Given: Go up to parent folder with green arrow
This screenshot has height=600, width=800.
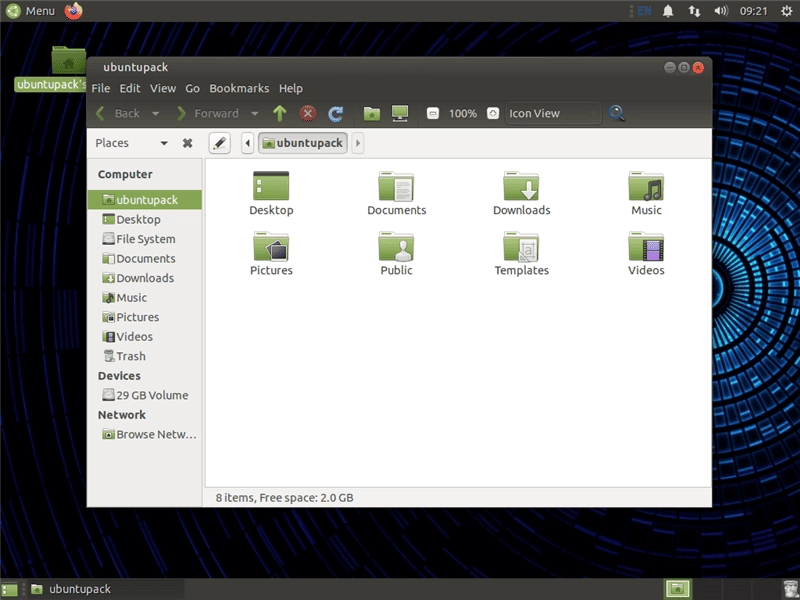Looking at the screenshot, I should pyautogui.click(x=280, y=113).
